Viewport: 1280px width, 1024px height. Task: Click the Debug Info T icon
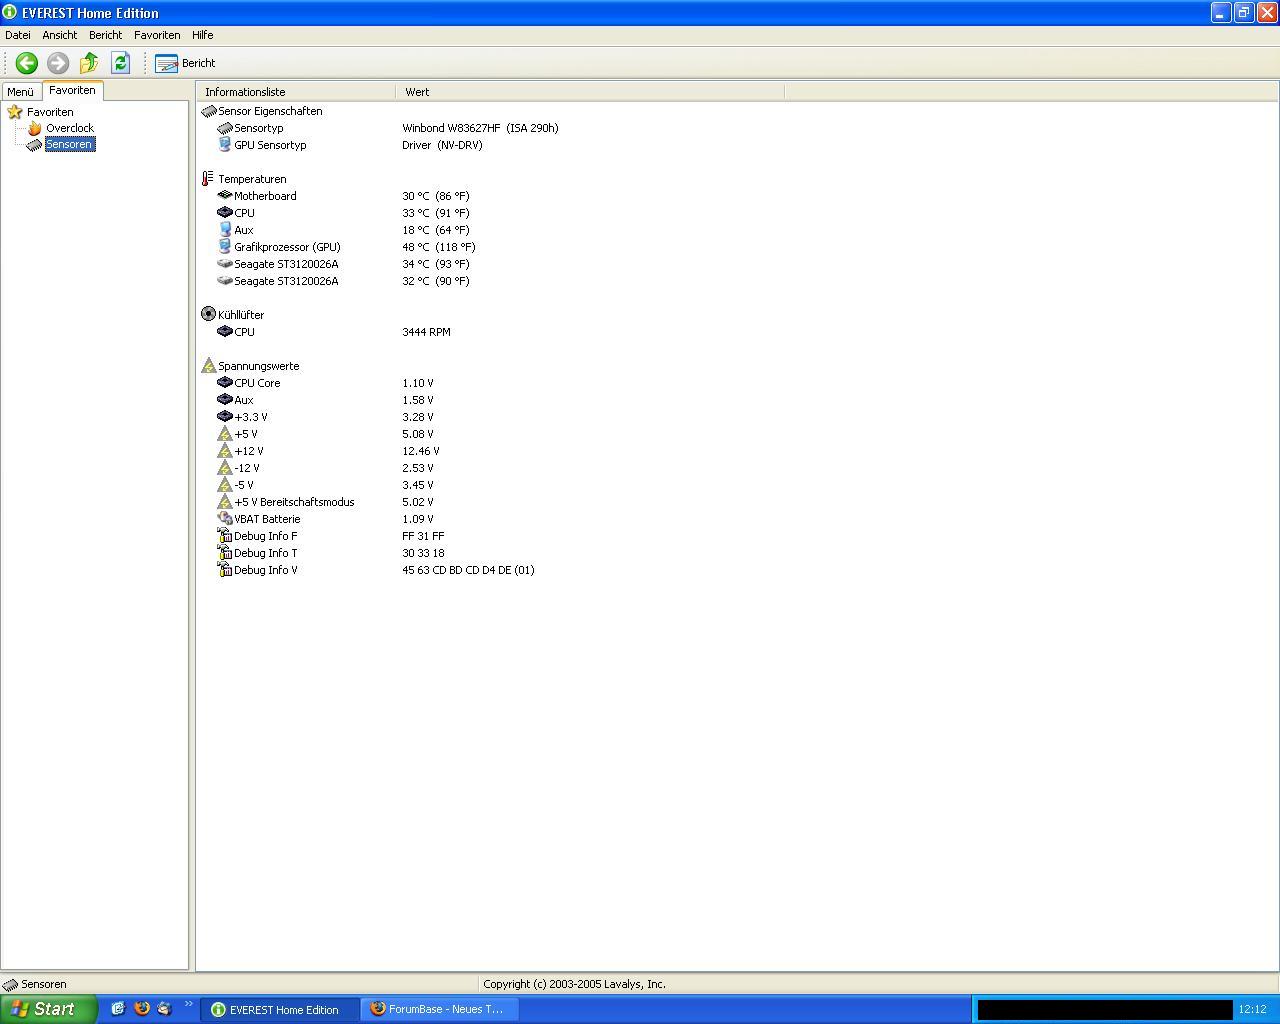[x=225, y=553]
